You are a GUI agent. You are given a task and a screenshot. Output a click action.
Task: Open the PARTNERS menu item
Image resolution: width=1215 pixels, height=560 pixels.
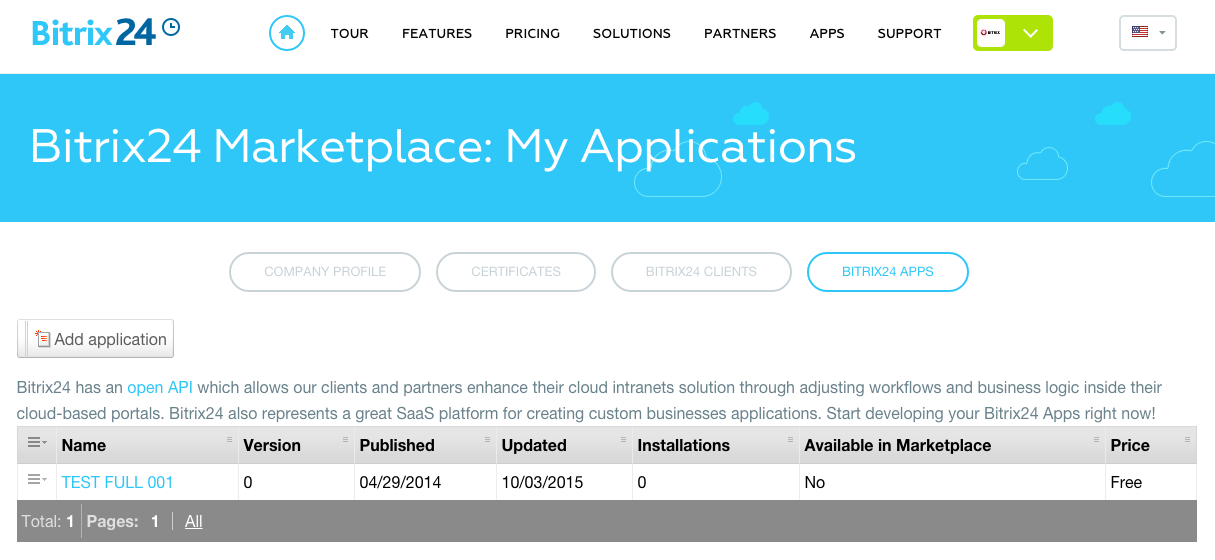[740, 33]
